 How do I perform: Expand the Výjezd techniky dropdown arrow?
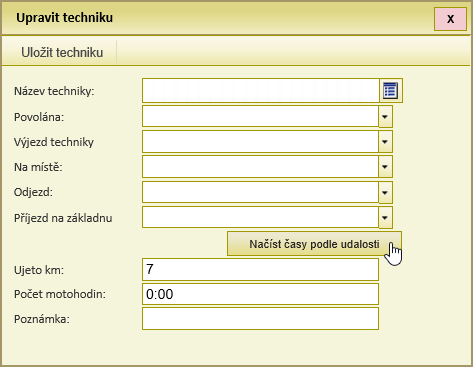click(385, 142)
